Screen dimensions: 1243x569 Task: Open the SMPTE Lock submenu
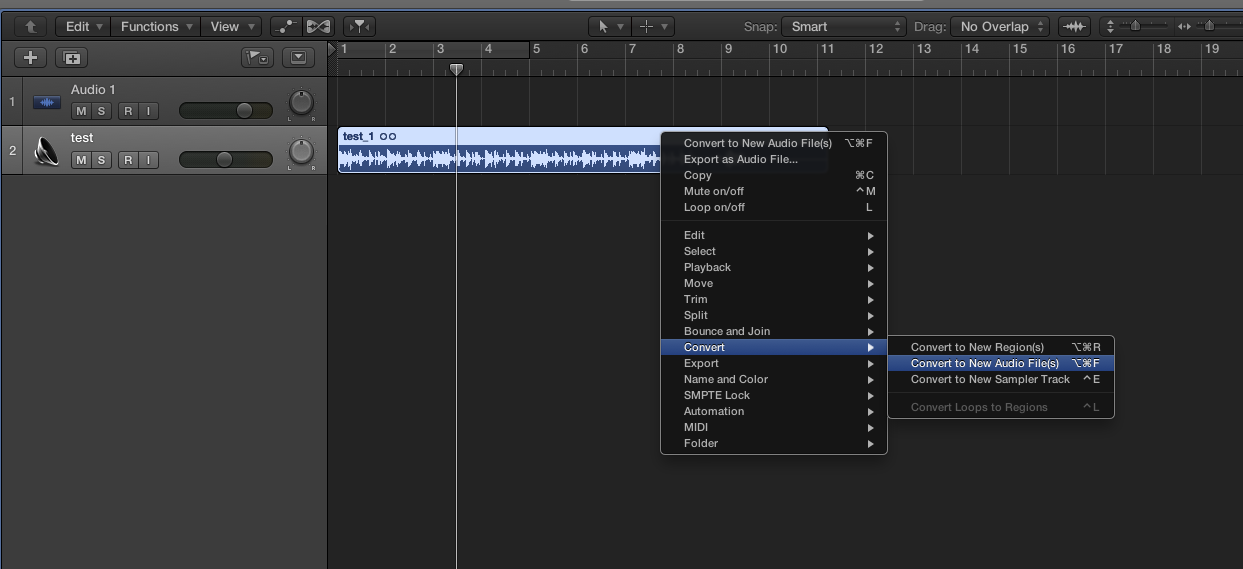[x=774, y=396]
